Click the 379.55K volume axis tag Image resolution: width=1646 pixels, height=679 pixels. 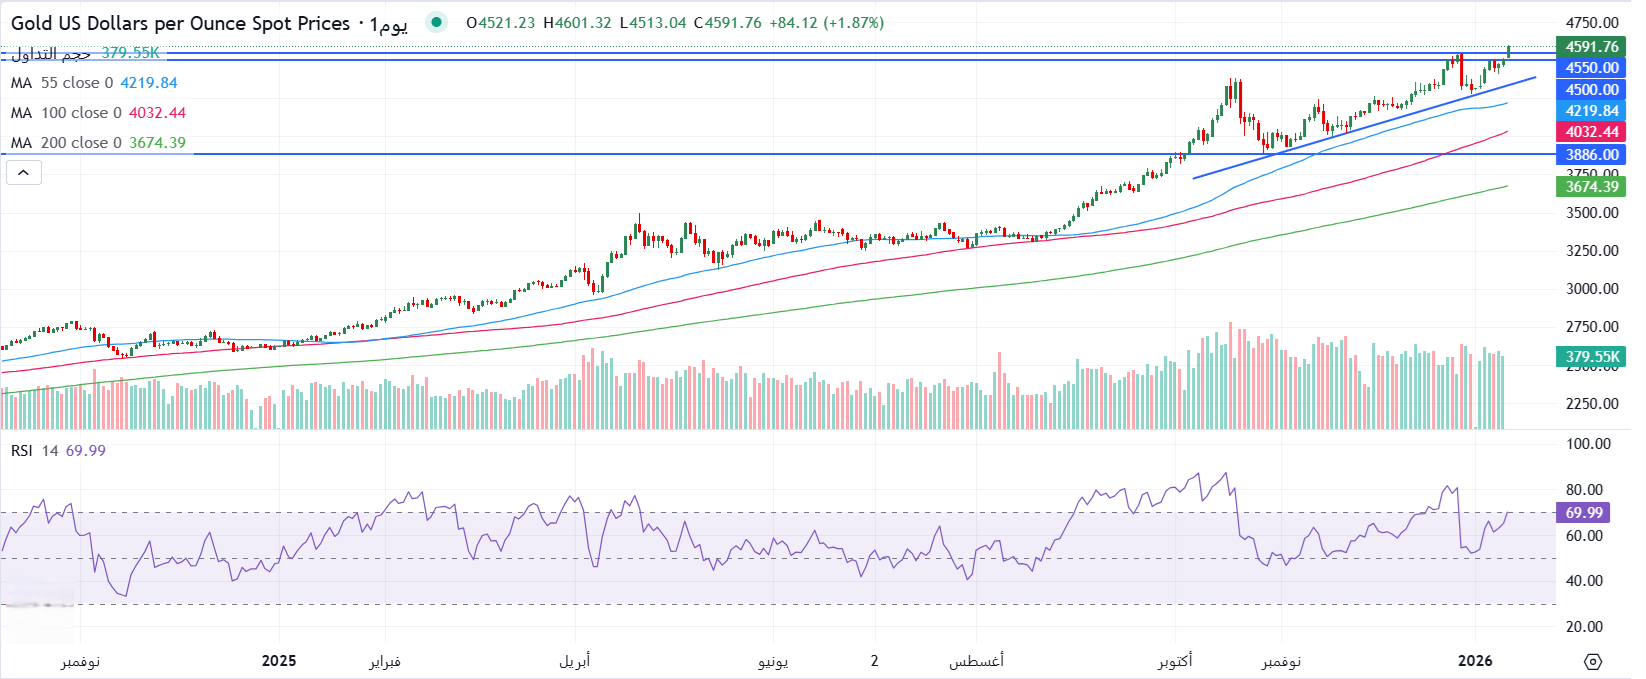pos(1591,356)
